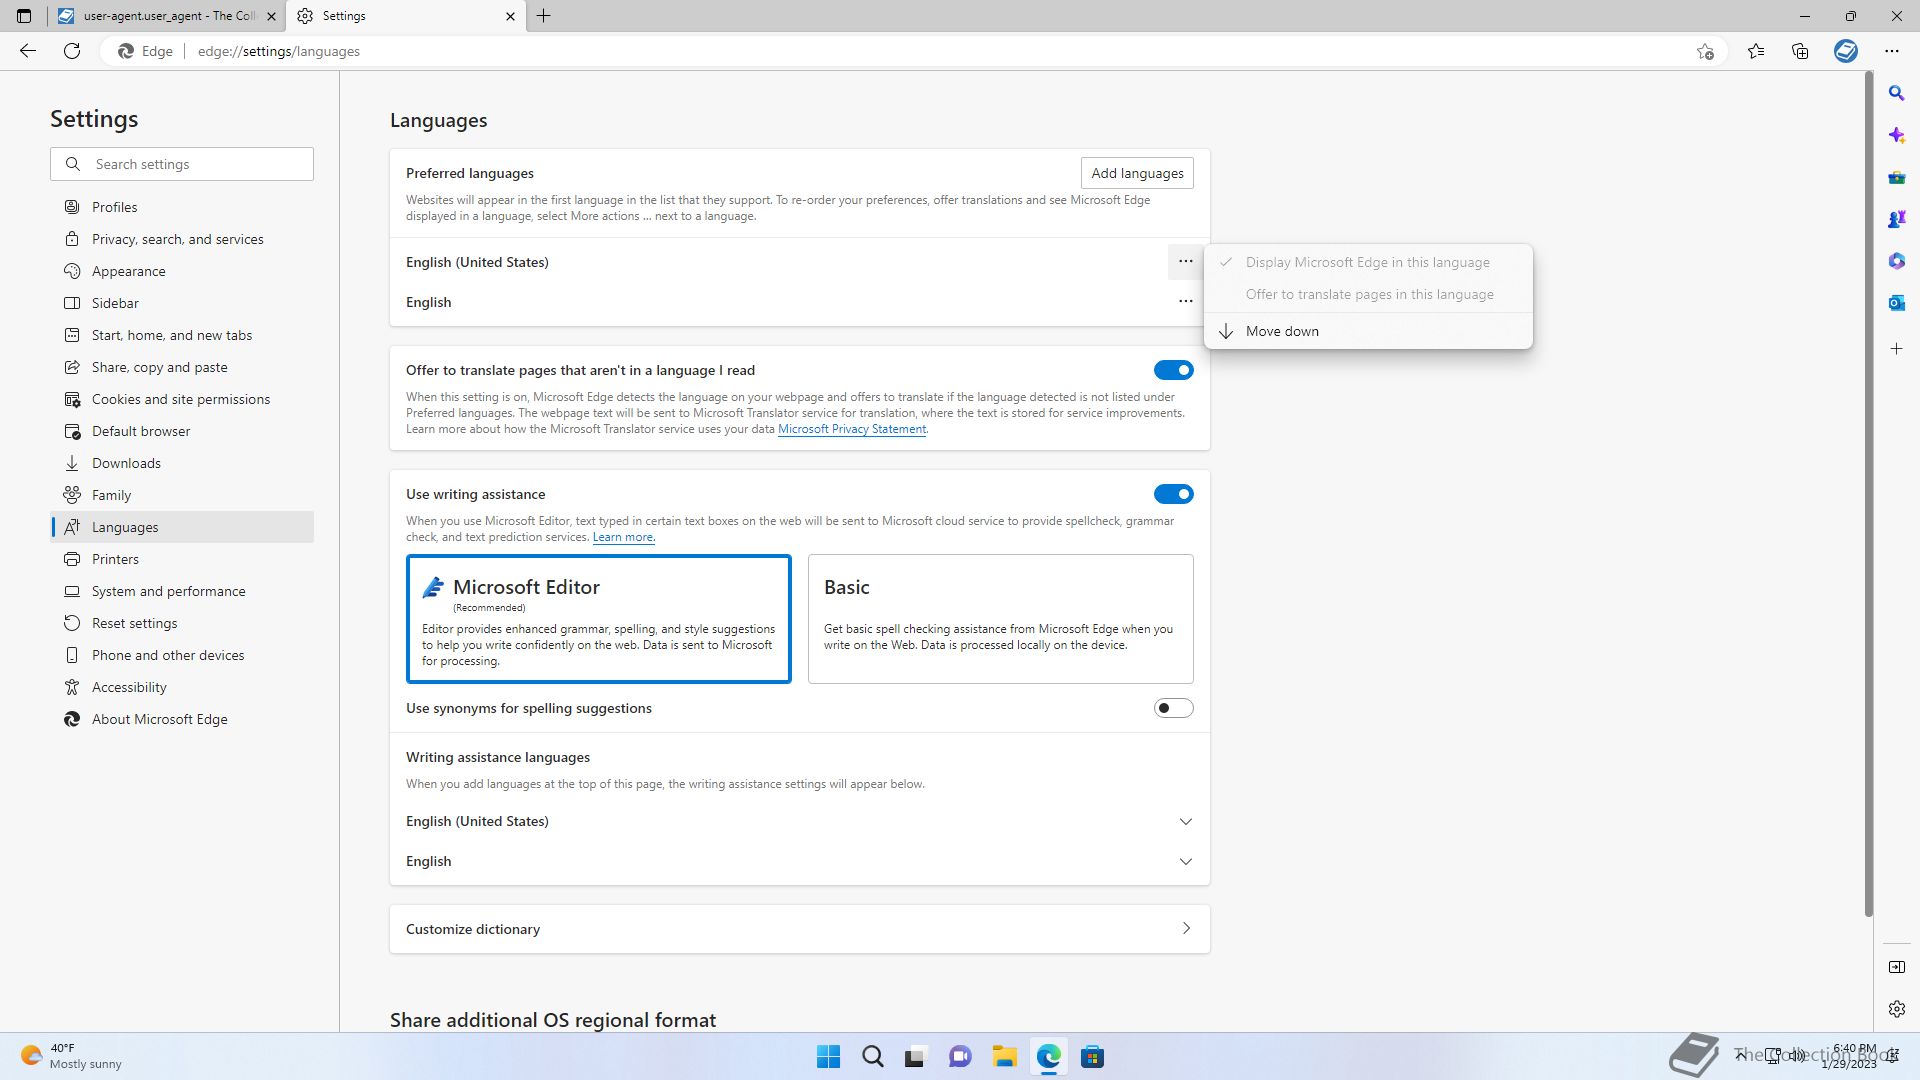The image size is (1920, 1080).
Task: Enable Use synonyms for spelling suggestions
Action: tap(1173, 708)
